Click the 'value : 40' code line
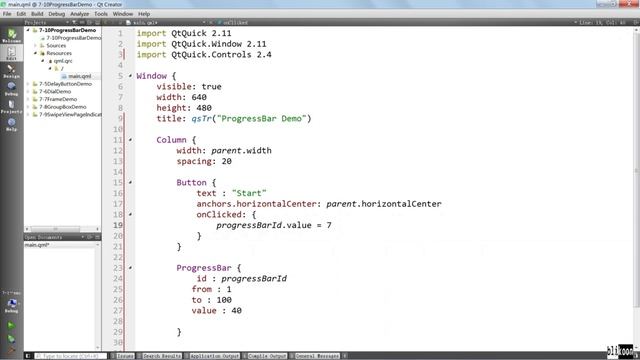 [217, 311]
